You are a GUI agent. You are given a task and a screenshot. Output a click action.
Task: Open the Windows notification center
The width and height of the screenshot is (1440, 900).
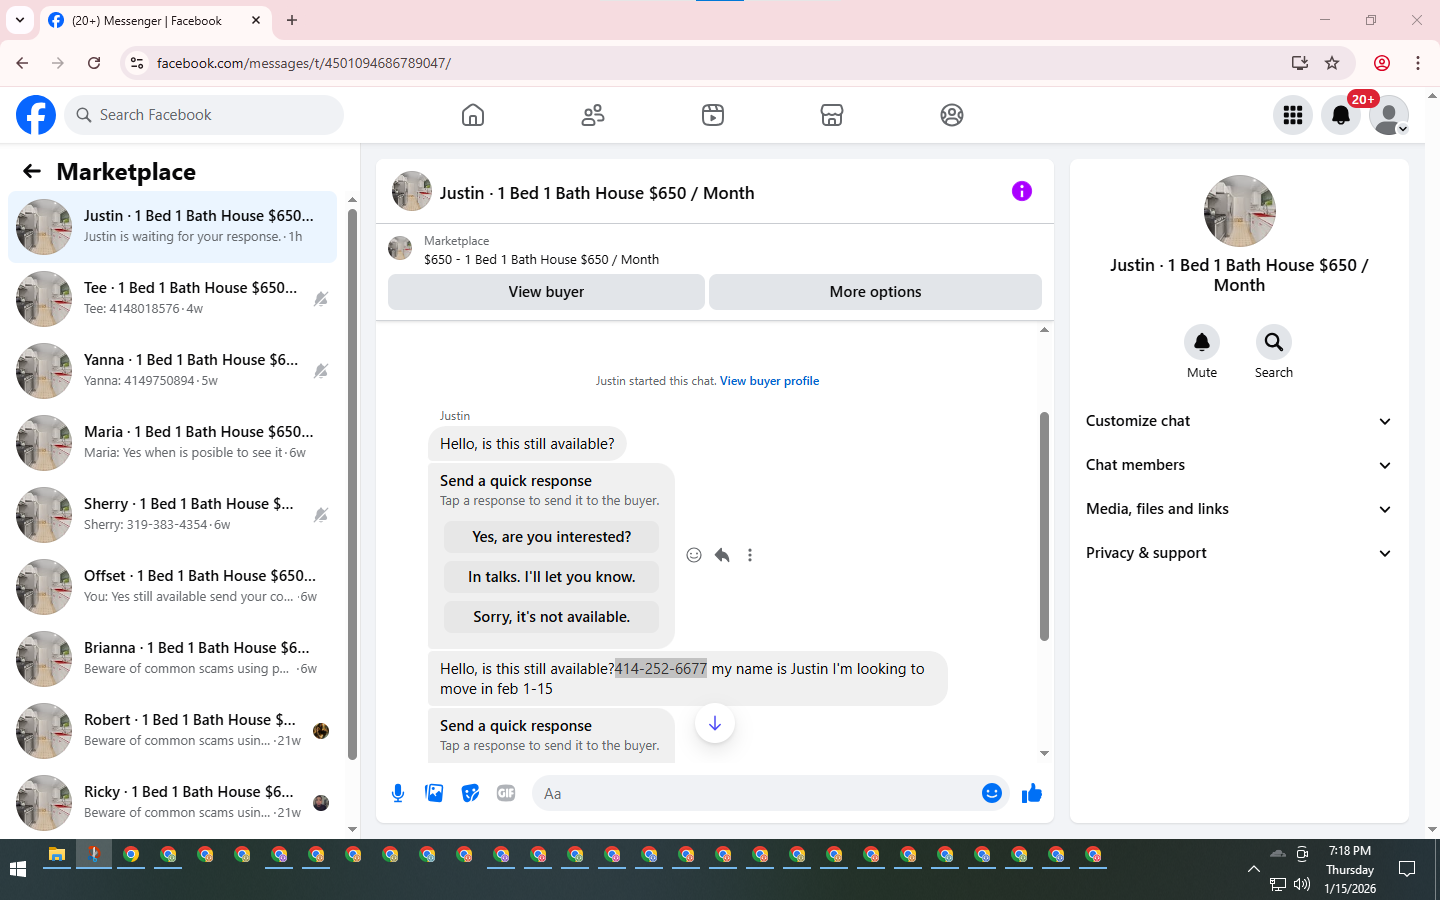coord(1407,869)
